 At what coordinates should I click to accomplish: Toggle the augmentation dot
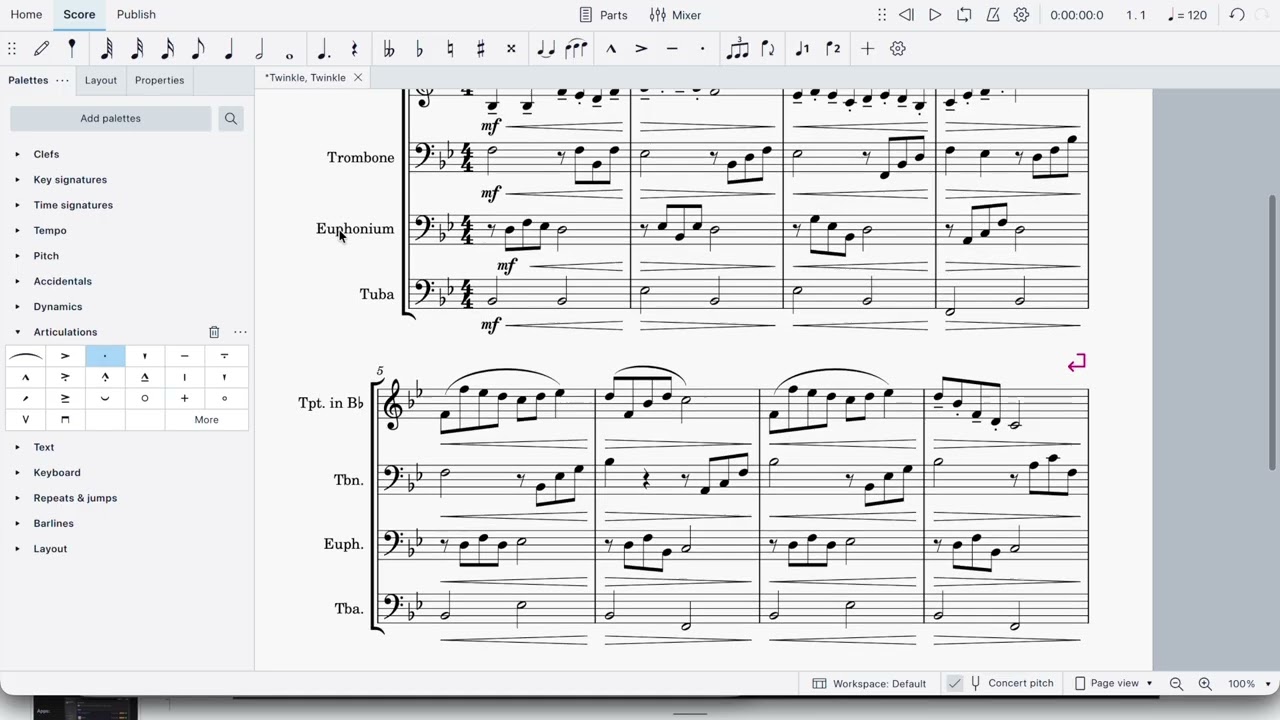pos(323,49)
